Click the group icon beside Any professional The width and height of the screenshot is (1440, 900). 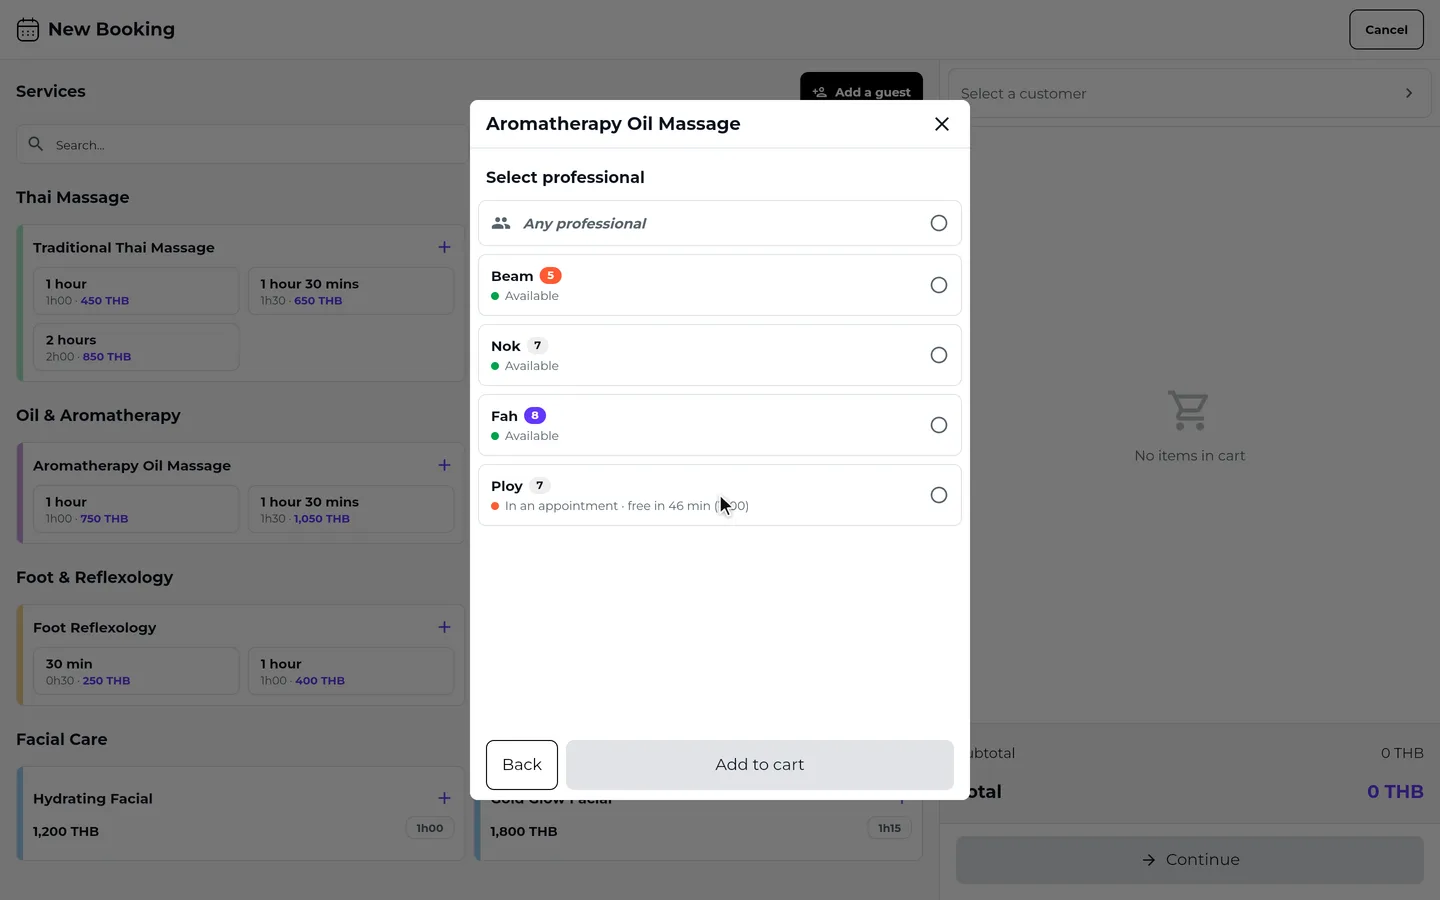501,223
